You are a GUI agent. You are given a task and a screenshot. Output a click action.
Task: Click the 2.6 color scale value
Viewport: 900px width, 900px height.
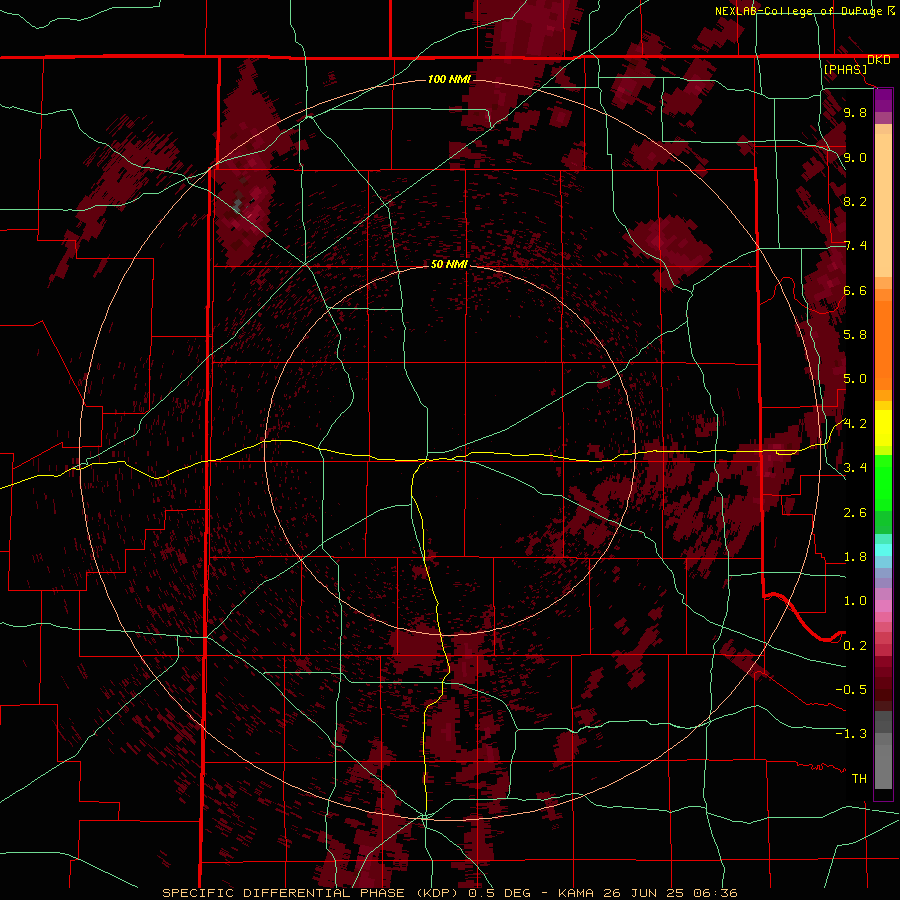click(x=855, y=512)
